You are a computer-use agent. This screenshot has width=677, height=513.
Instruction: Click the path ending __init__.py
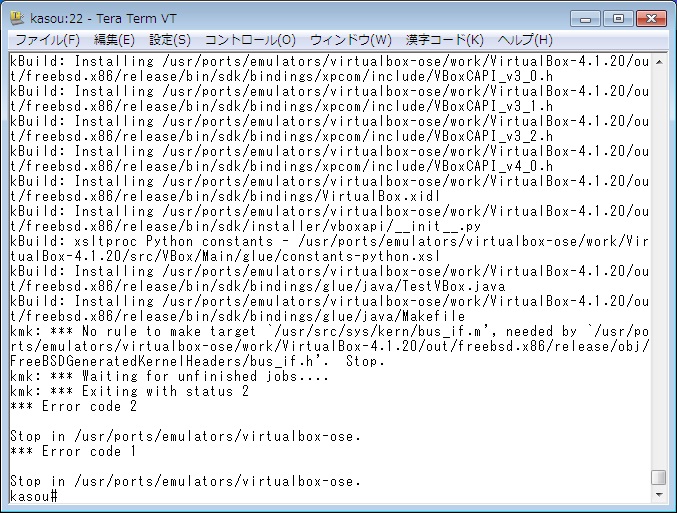[245, 226]
